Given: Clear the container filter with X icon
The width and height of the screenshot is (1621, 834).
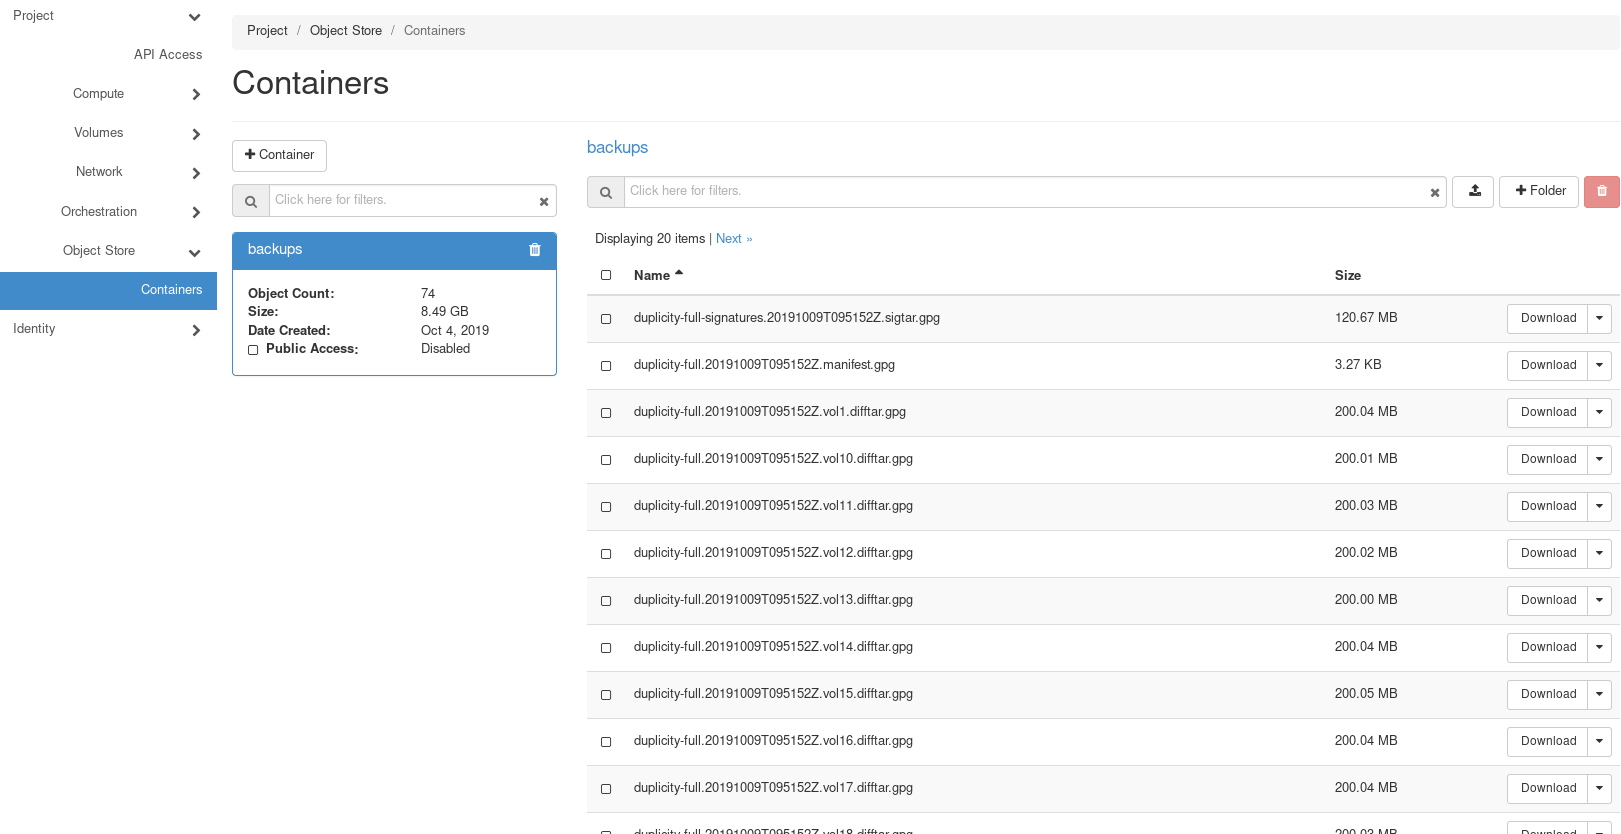Looking at the screenshot, I should 544,202.
